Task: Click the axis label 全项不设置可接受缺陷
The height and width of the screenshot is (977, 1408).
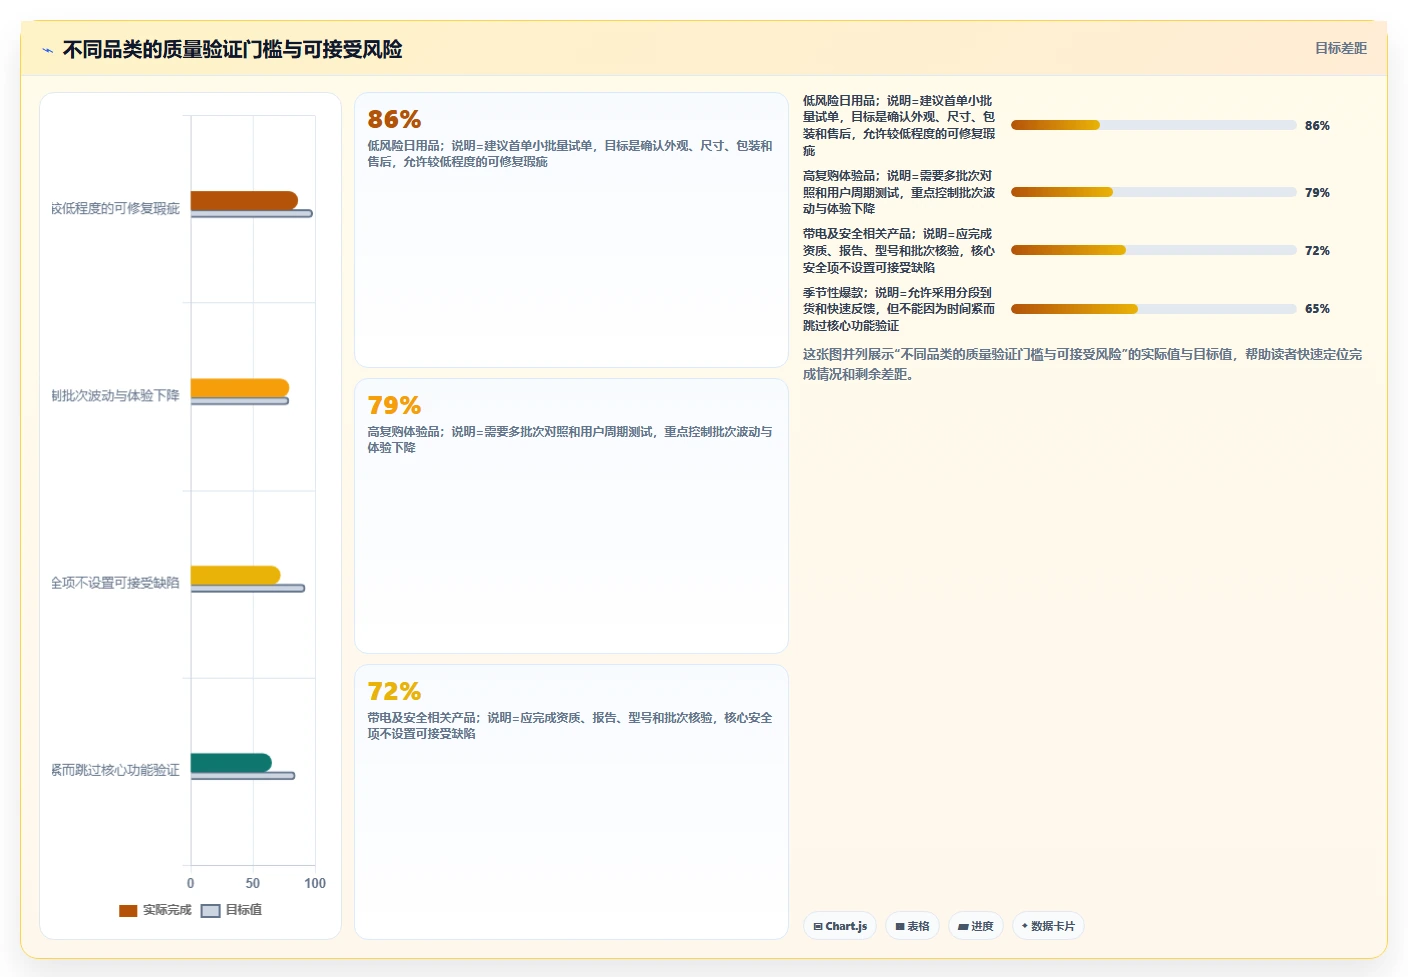Action: tap(115, 583)
